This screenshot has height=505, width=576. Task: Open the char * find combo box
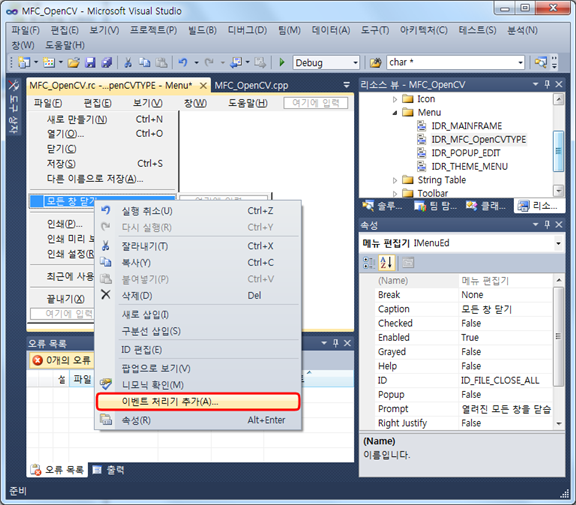tap(521, 63)
